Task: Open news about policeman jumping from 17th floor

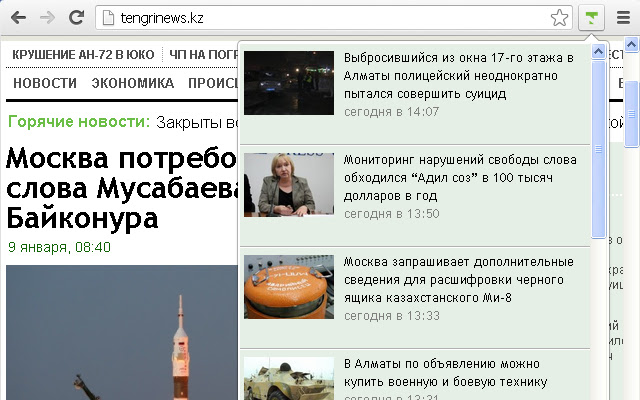Action: click(459, 76)
